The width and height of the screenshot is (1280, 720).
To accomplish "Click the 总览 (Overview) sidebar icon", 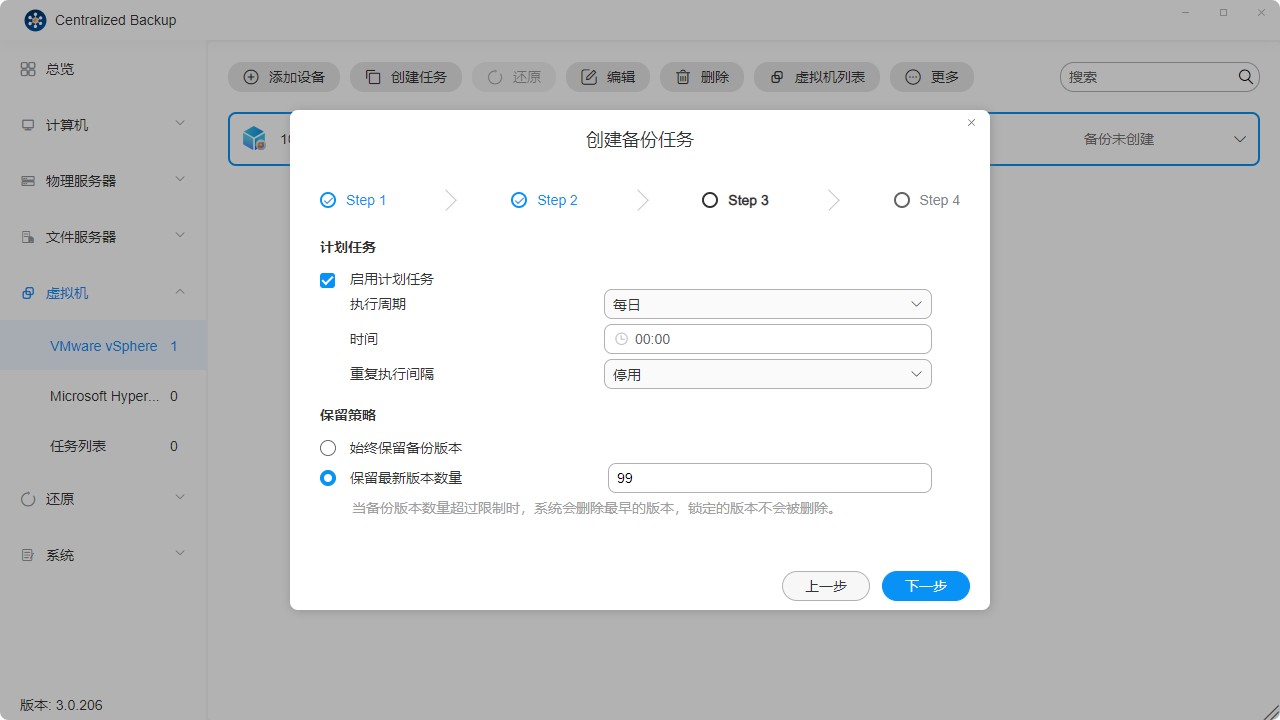I will 28,68.
